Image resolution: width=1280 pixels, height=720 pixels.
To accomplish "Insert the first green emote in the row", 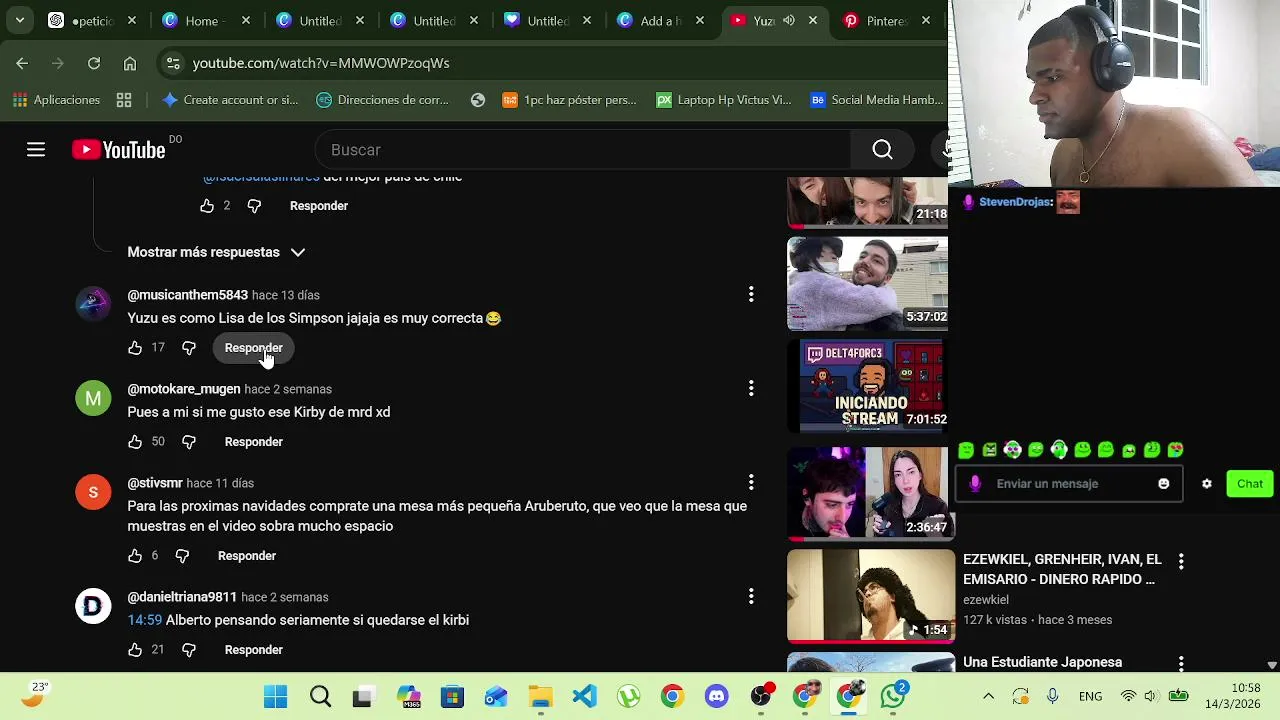I will [x=966, y=450].
